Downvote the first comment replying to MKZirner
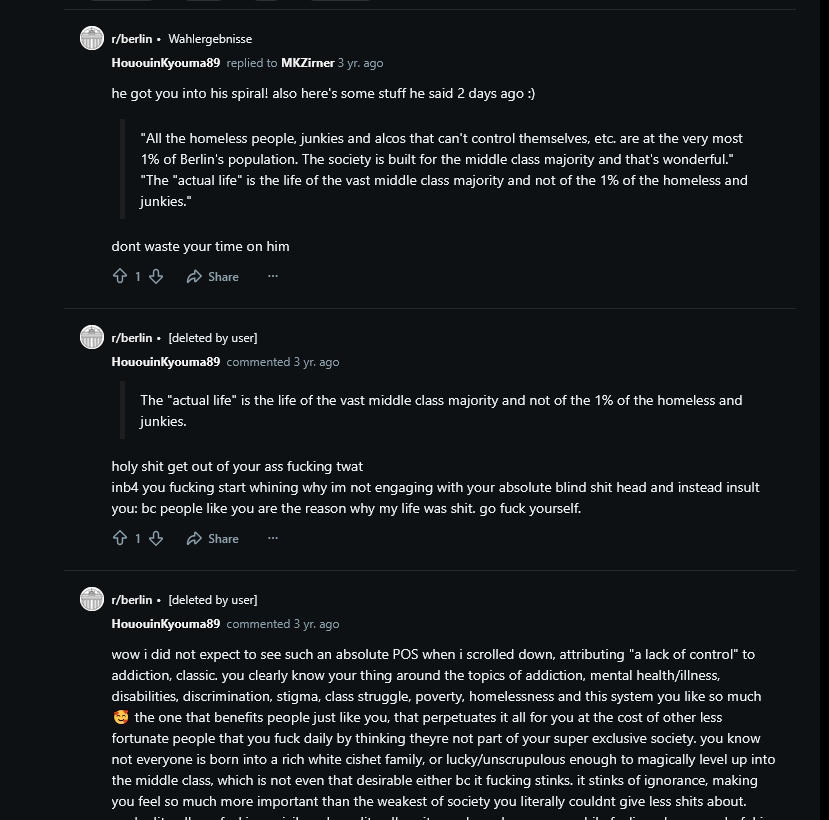 pyautogui.click(x=156, y=276)
